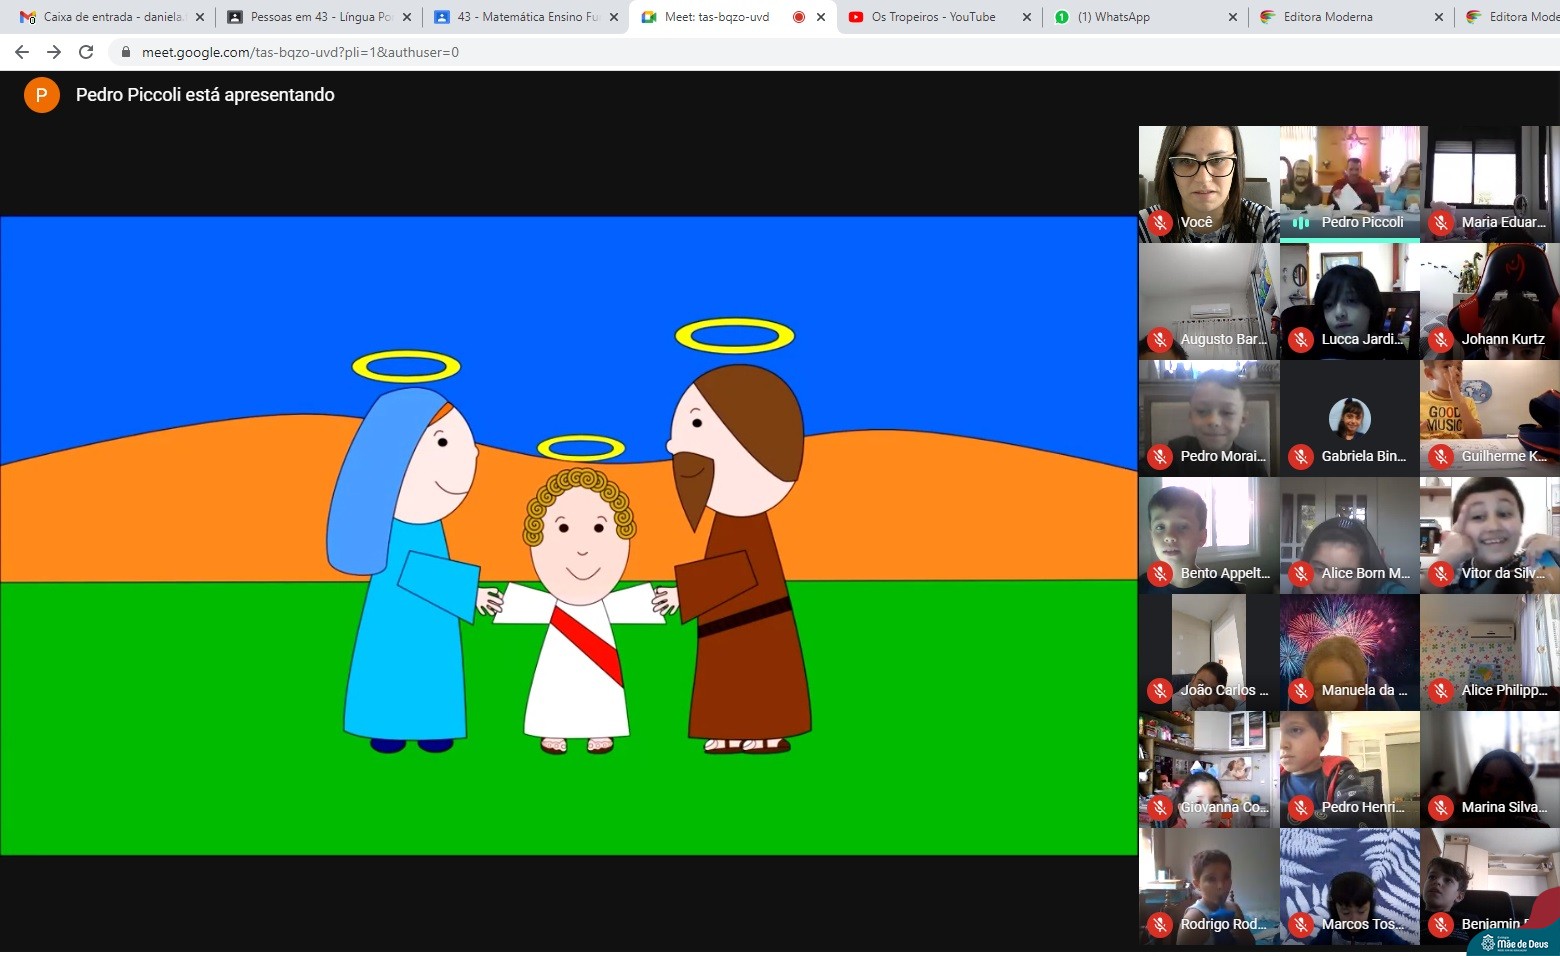Click the audio indicator on Pedro Piccoli

1301,223
